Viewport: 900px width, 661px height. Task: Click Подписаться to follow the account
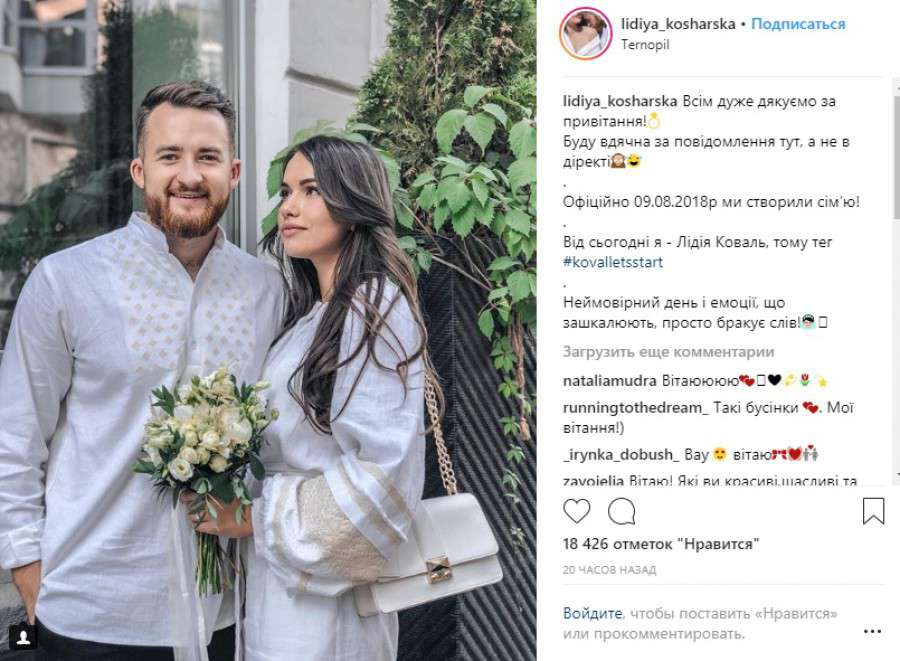798,24
